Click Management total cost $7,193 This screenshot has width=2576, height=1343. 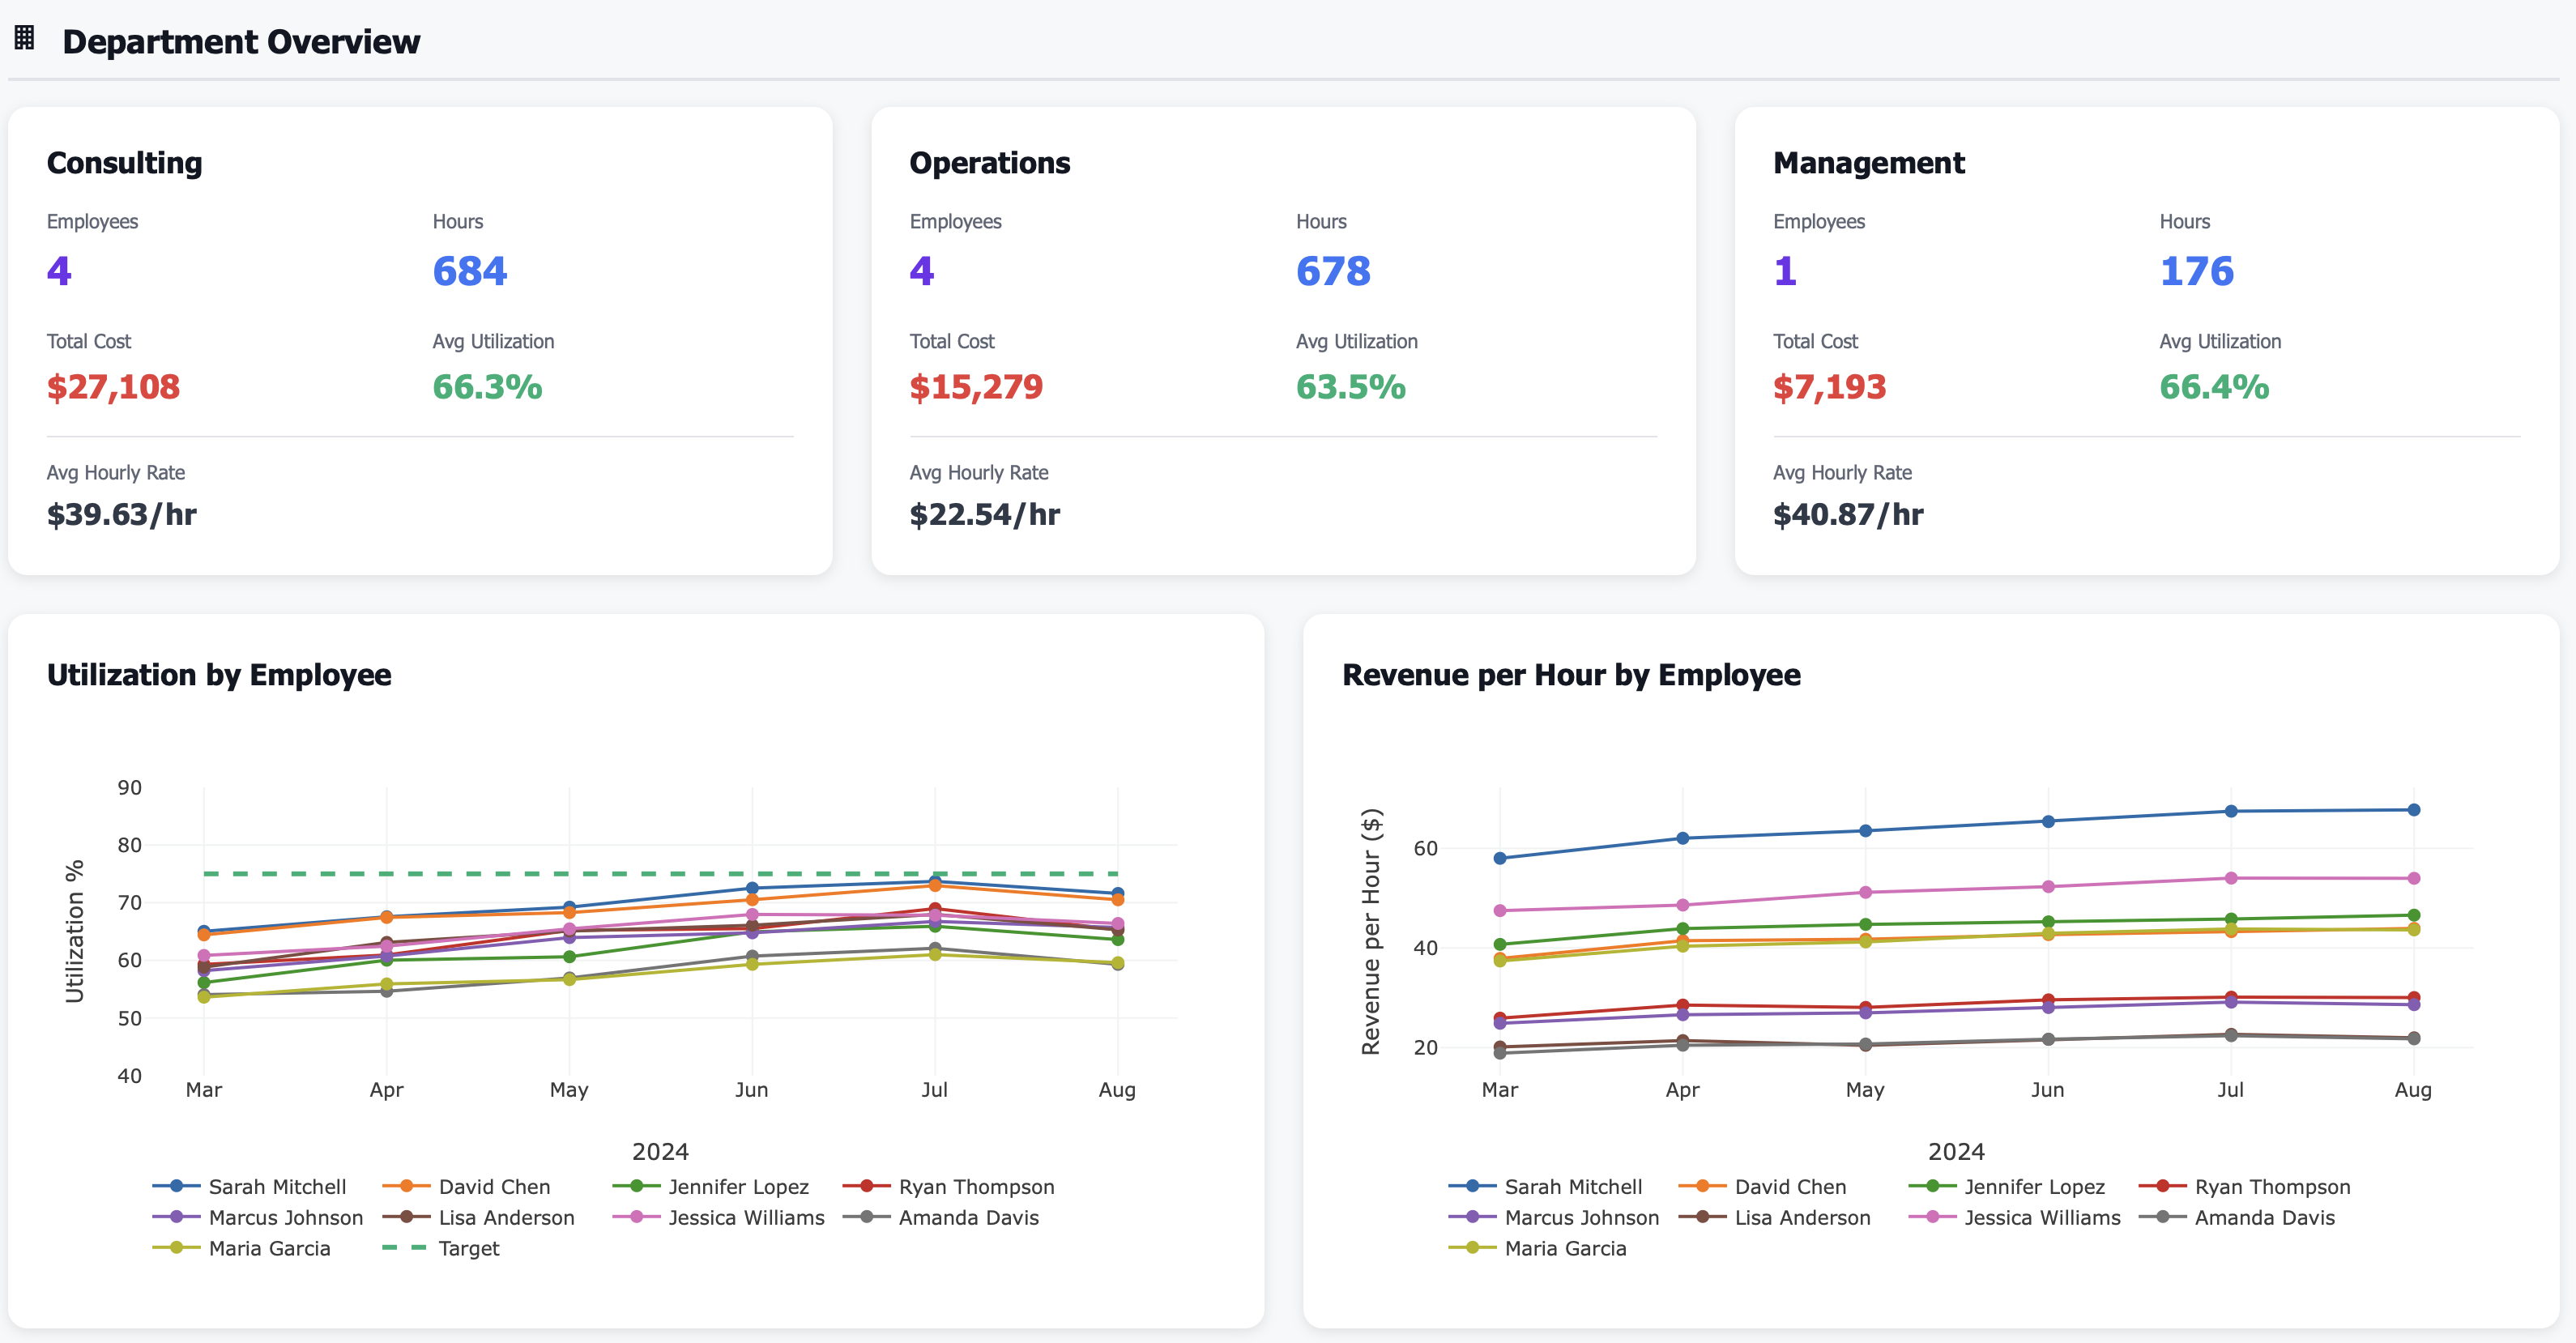click(x=1828, y=387)
